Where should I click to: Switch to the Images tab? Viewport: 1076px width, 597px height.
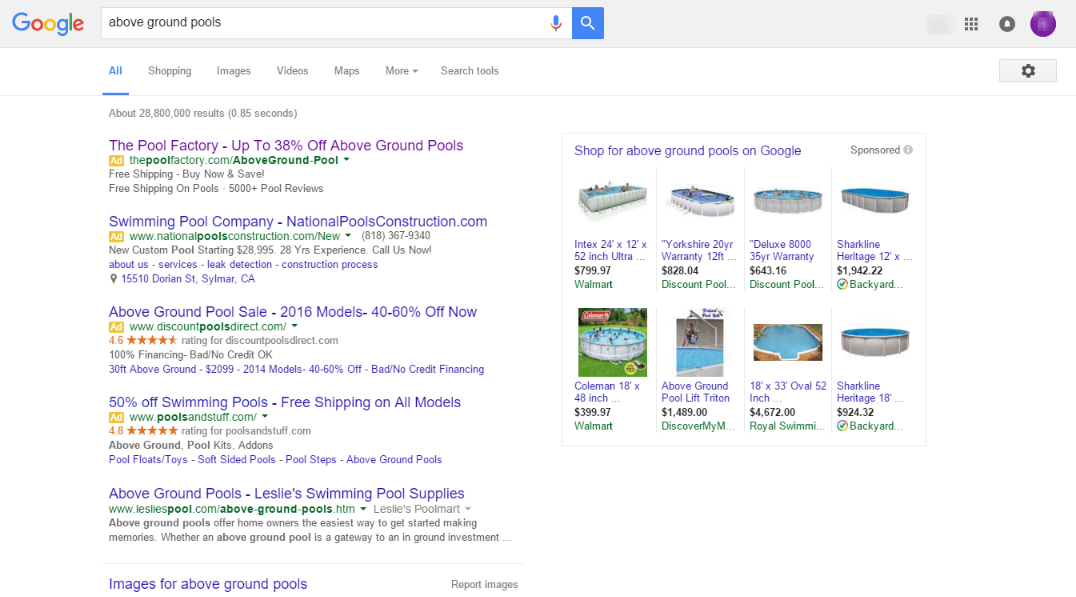pyautogui.click(x=233, y=71)
